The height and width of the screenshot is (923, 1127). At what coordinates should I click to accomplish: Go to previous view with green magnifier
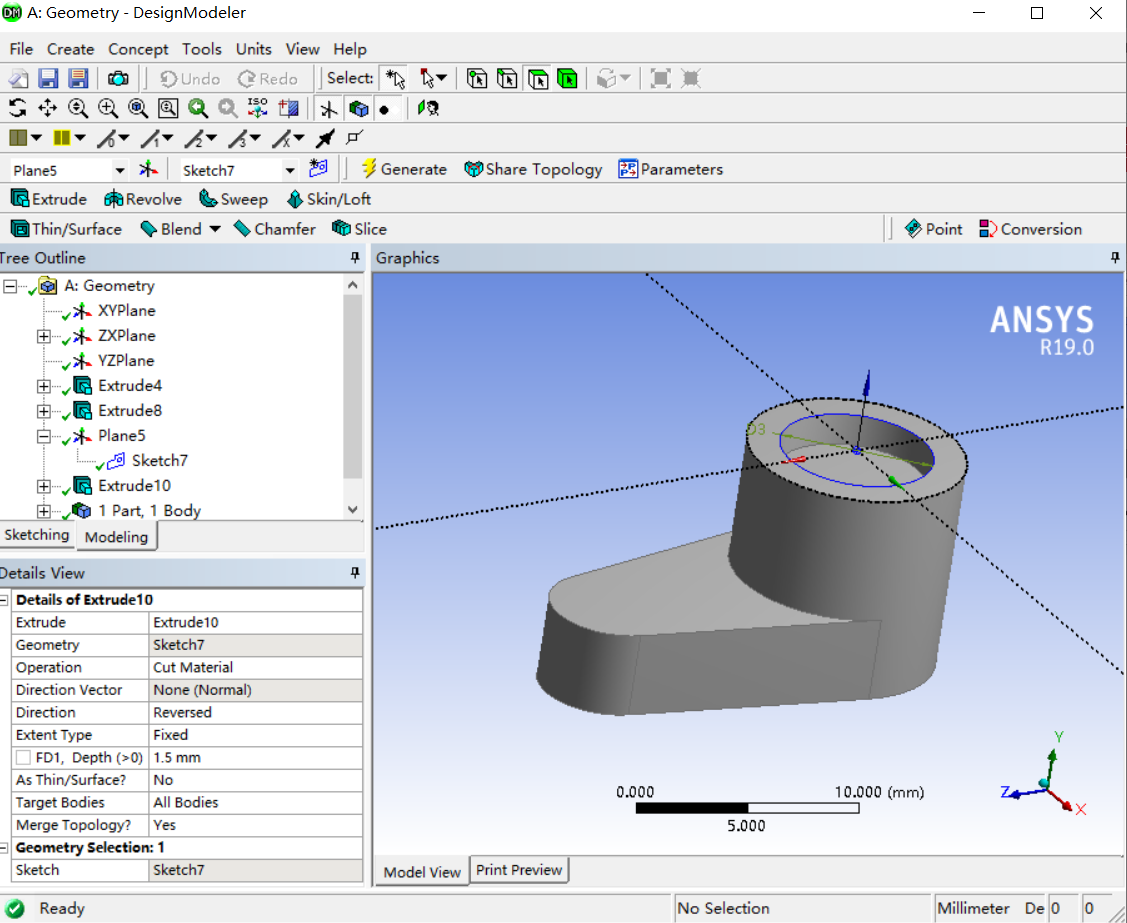pos(198,109)
